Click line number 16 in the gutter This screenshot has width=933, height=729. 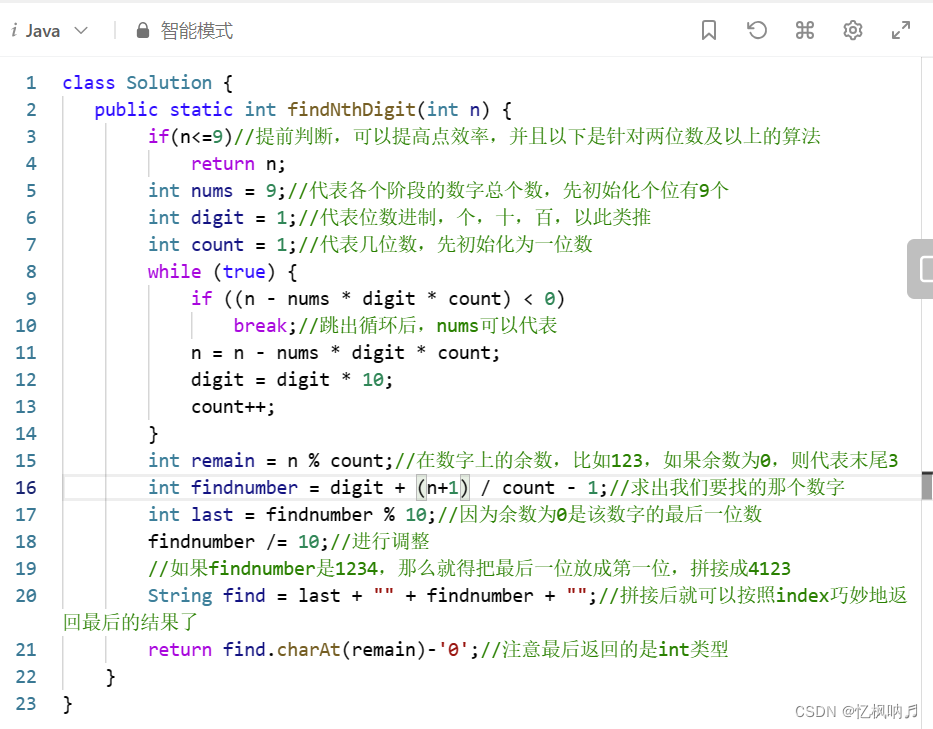click(x=26, y=487)
